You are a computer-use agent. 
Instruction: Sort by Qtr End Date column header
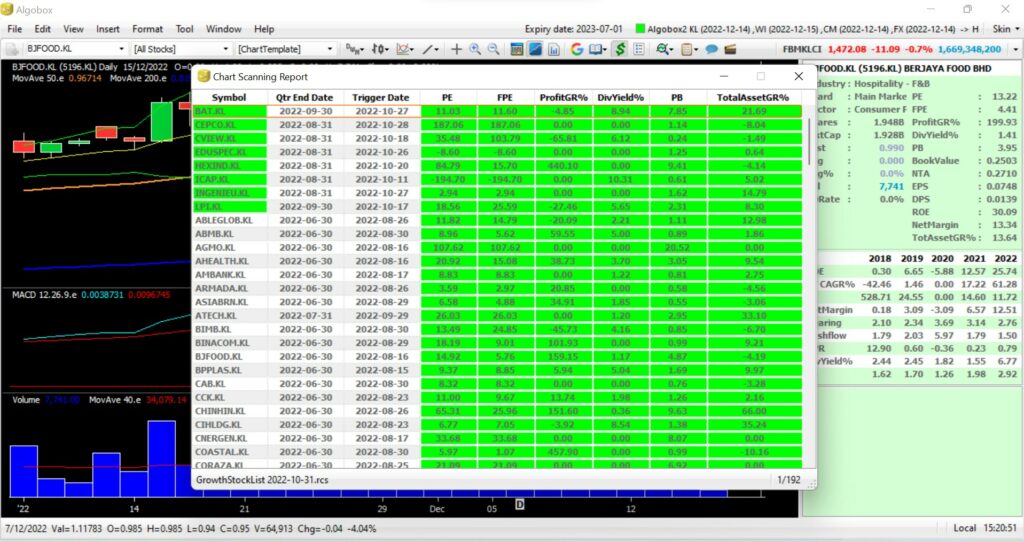point(304,97)
